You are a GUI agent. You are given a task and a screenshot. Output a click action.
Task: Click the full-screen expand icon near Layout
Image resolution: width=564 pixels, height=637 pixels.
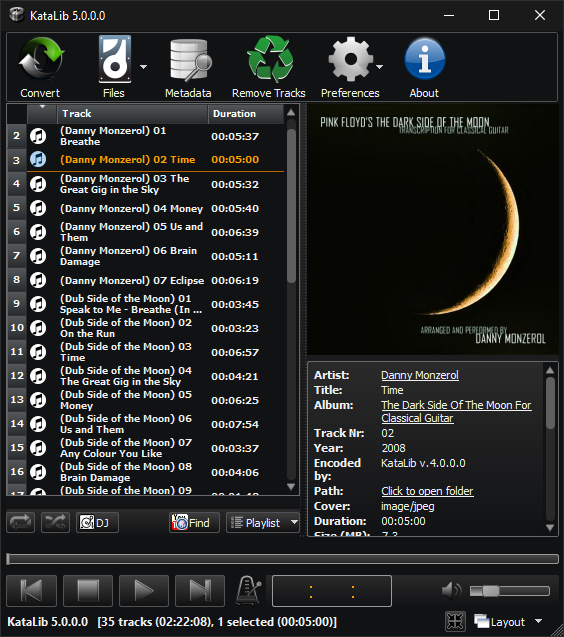point(455,621)
